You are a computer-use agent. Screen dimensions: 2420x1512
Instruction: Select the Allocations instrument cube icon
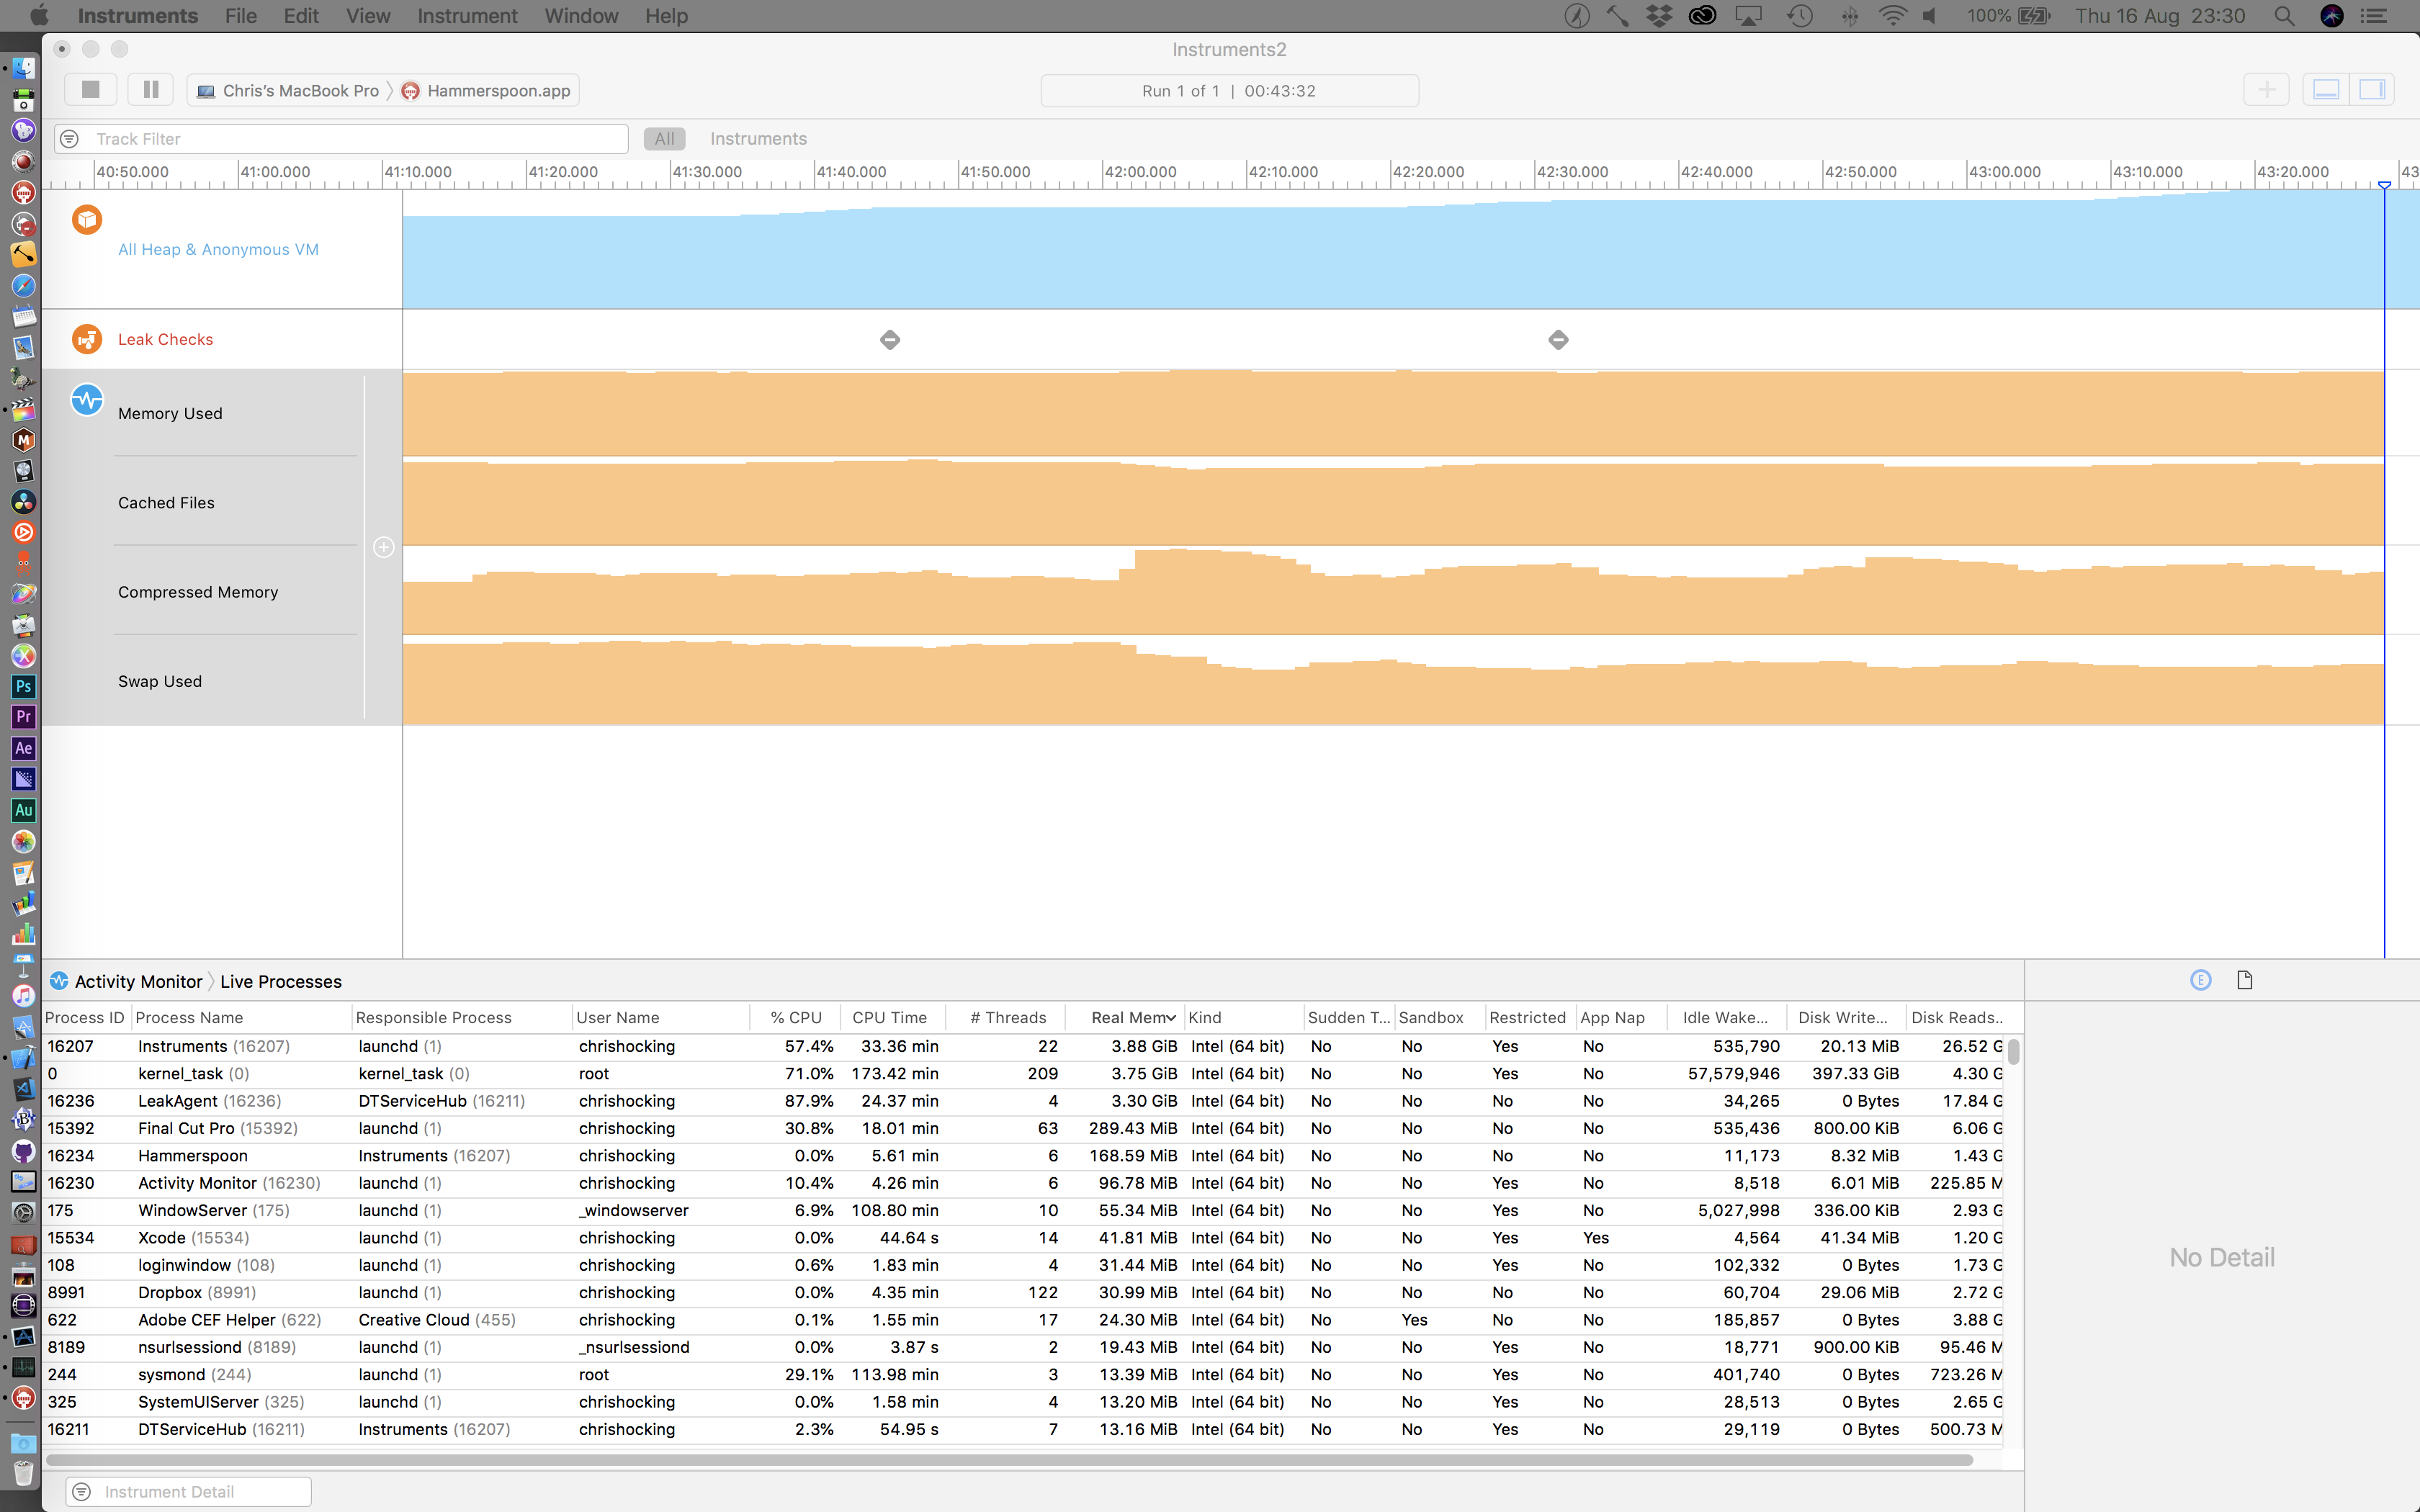(x=87, y=219)
